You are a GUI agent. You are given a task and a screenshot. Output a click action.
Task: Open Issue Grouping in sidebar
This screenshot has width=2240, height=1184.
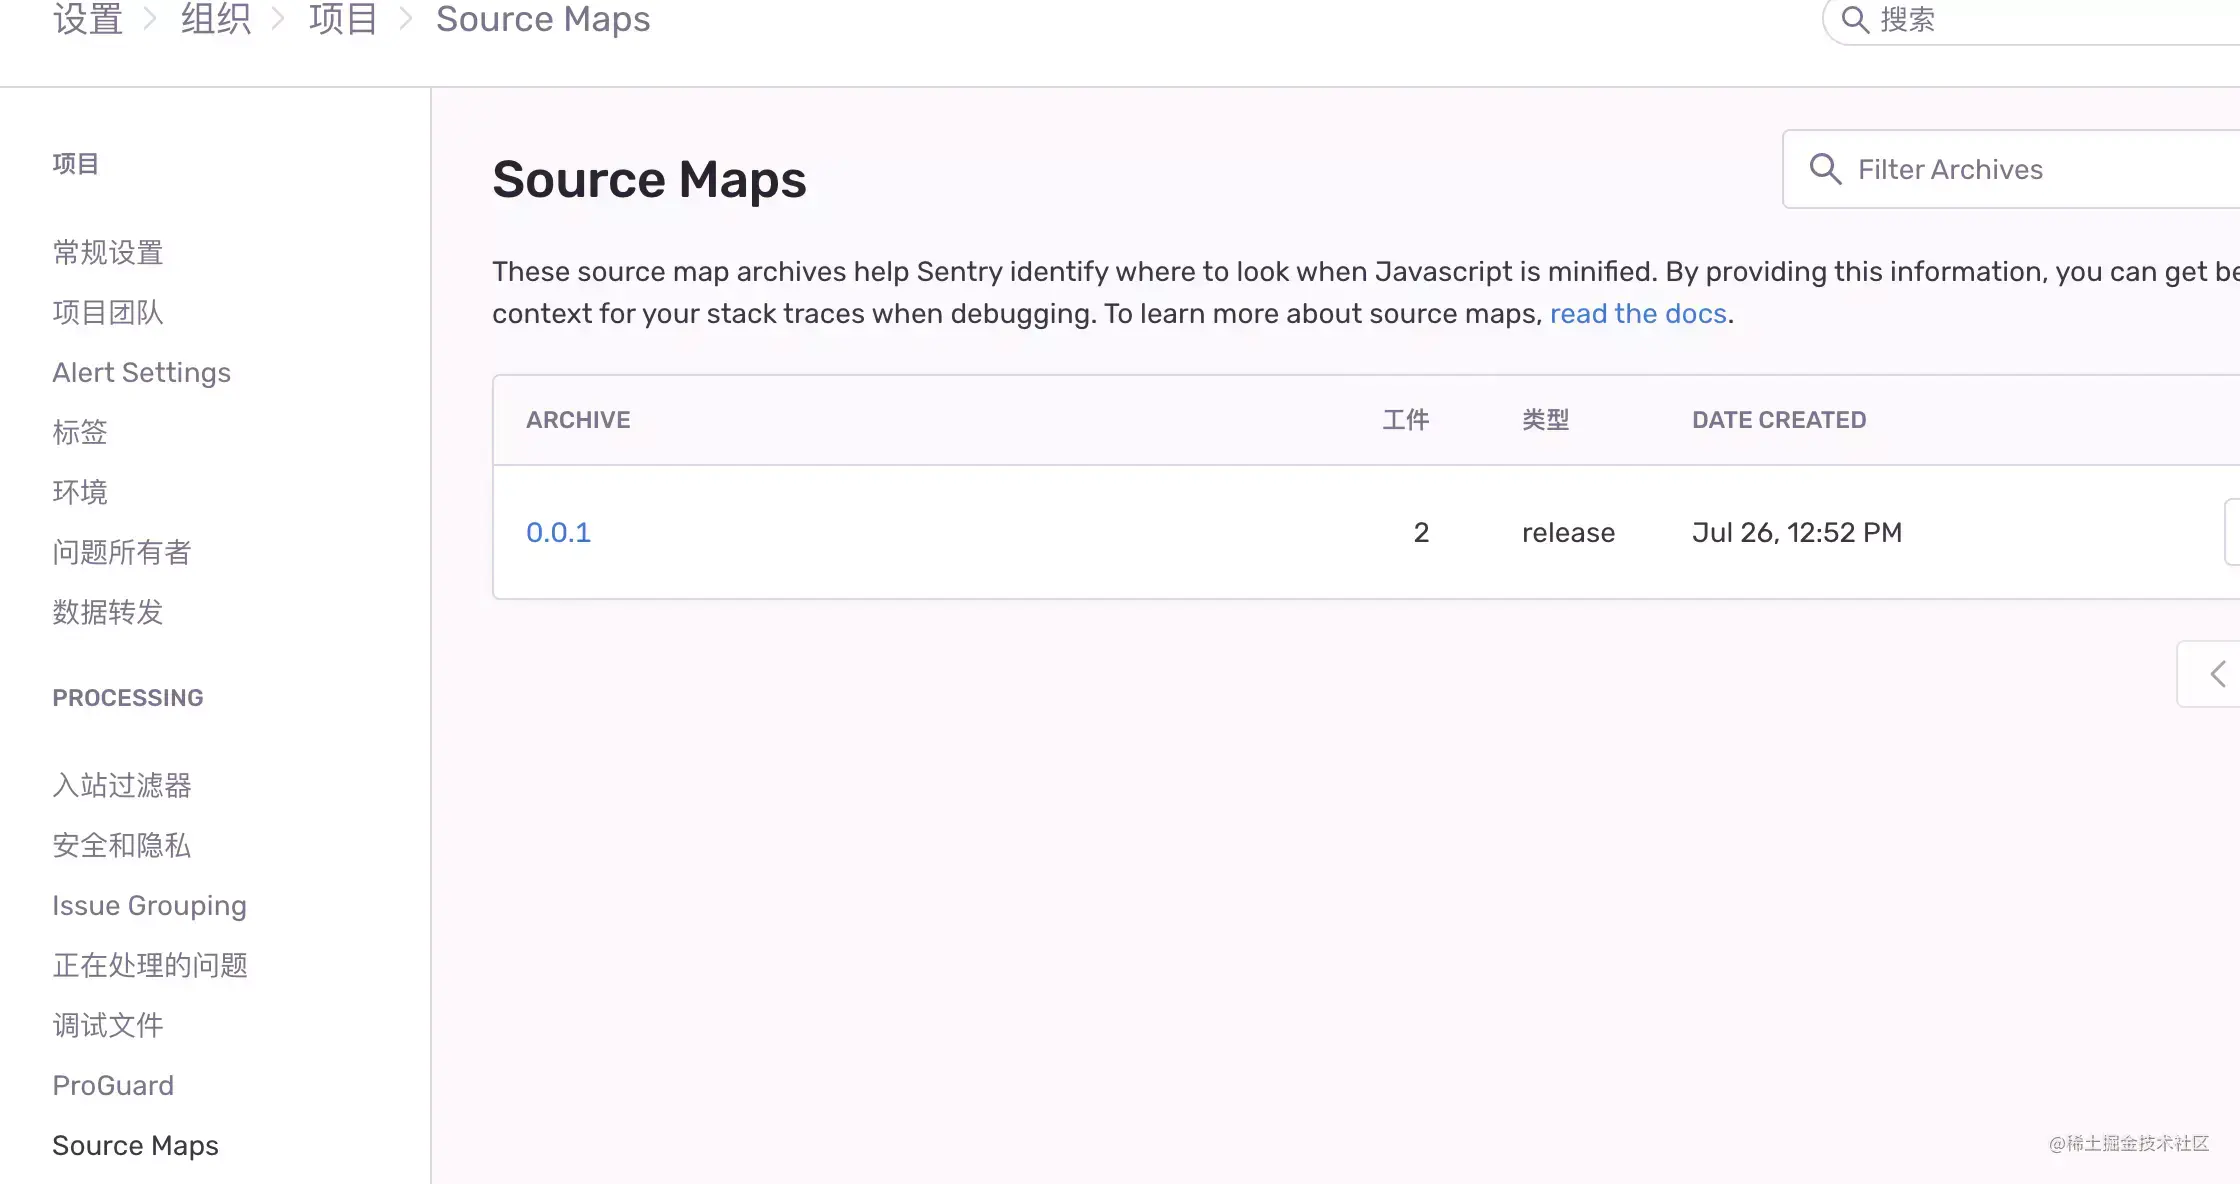click(150, 905)
